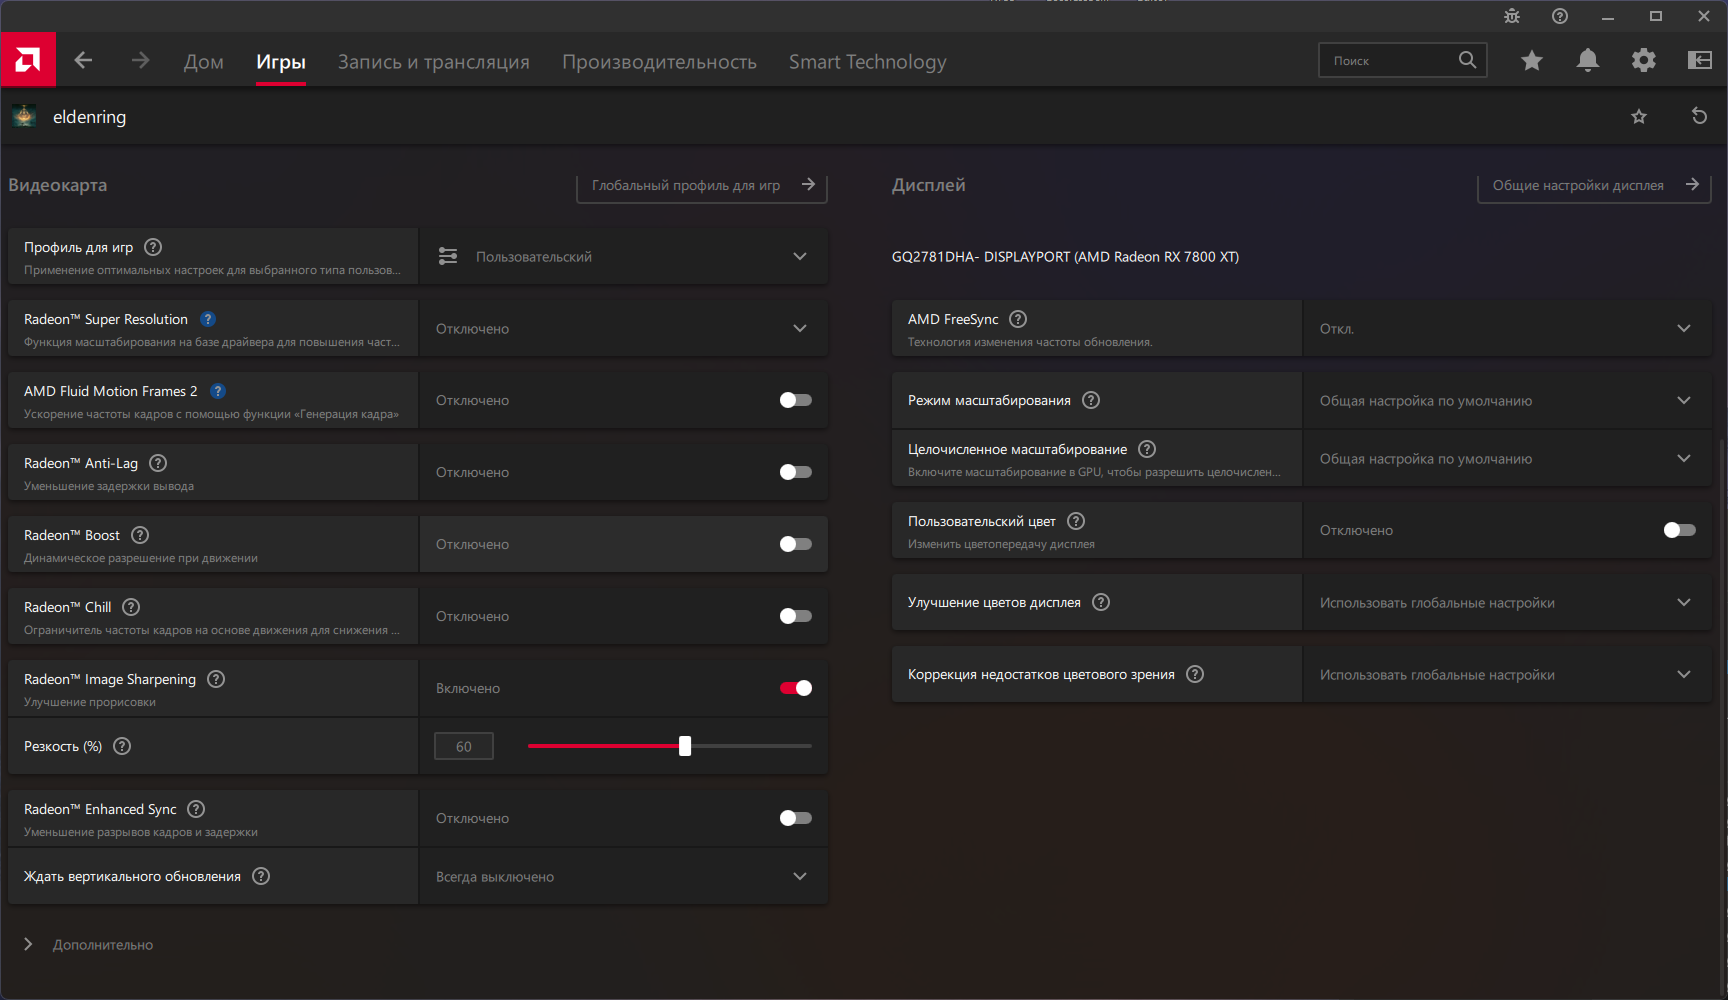Open Ждать вертикального обновления dropdown

[x=623, y=876]
